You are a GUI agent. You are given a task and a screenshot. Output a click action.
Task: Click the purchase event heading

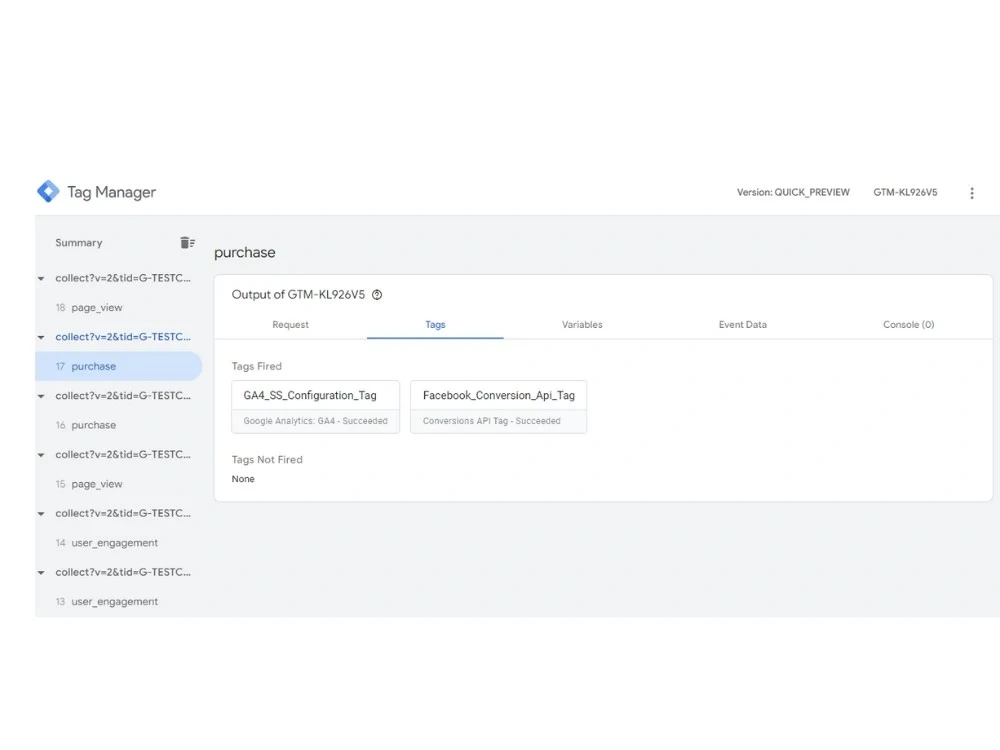(x=245, y=253)
